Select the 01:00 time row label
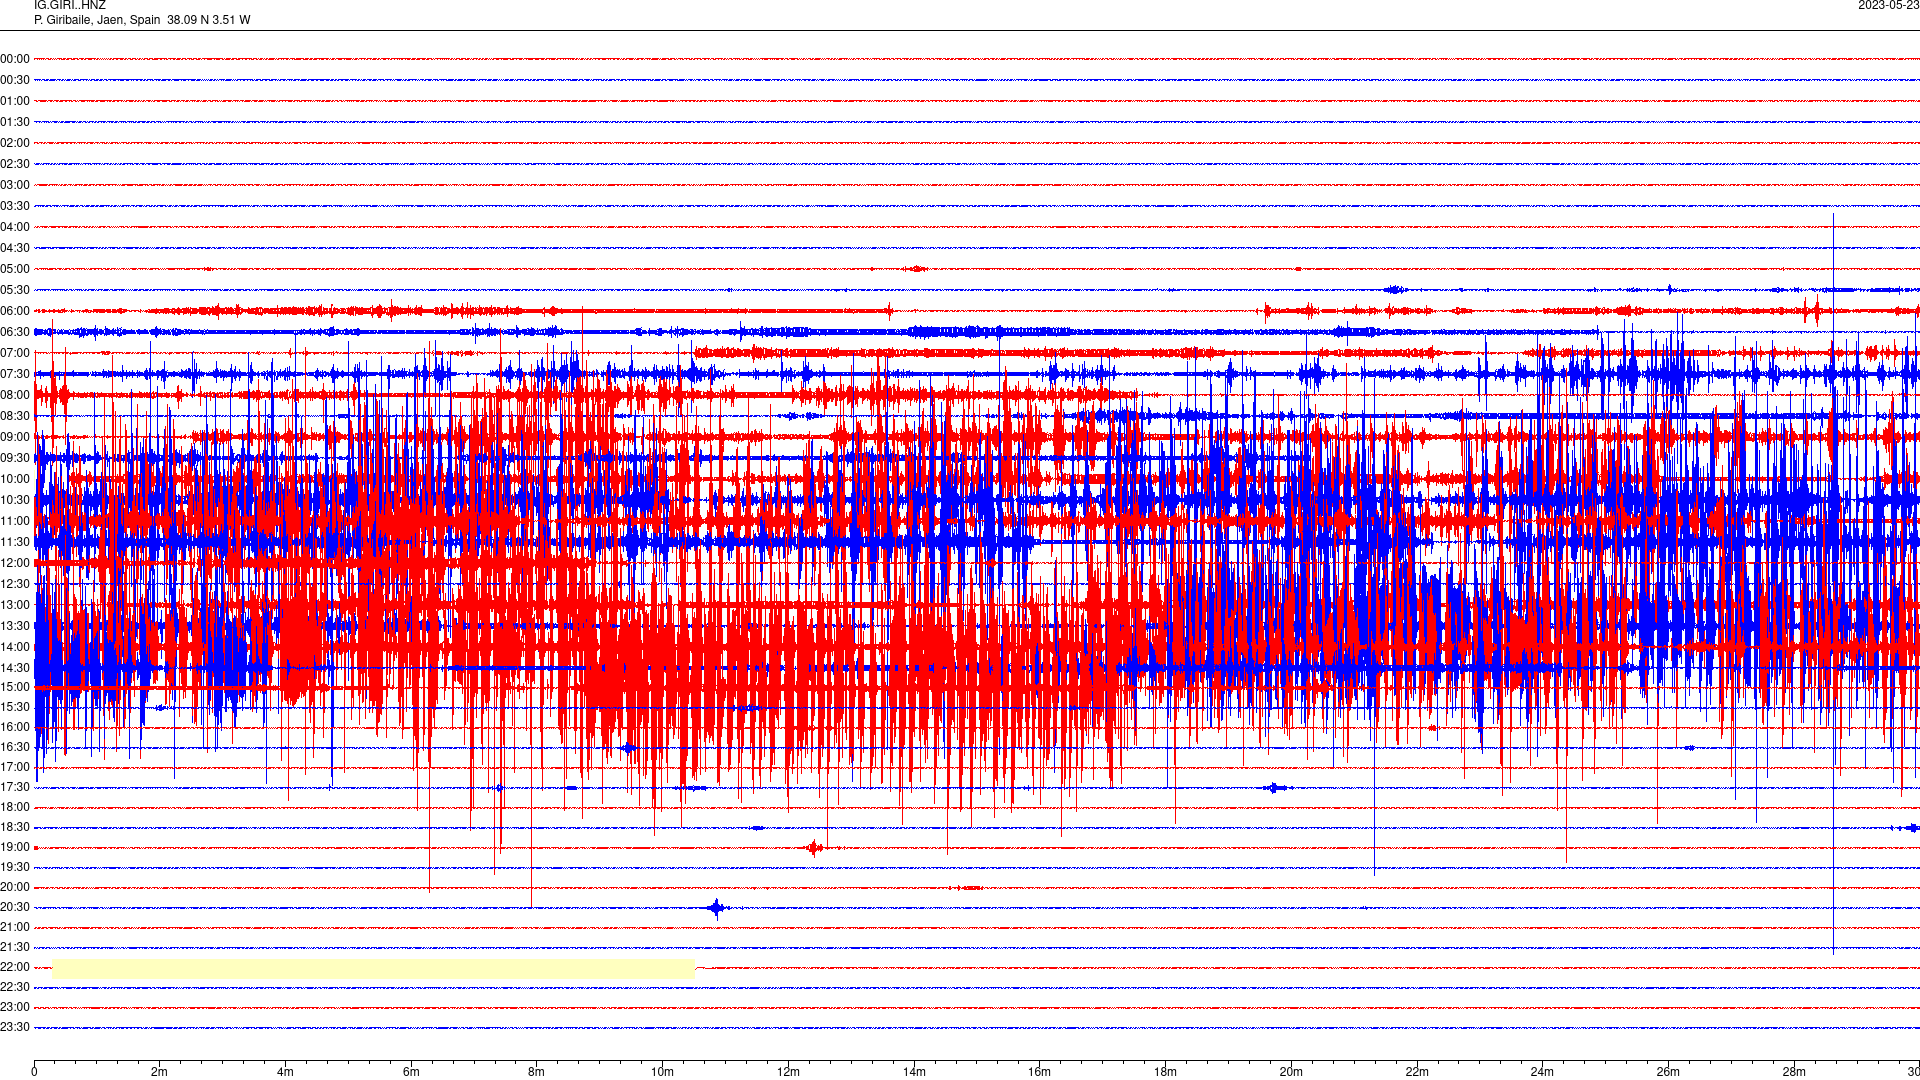Image resolution: width=1920 pixels, height=1080 pixels. tap(15, 101)
